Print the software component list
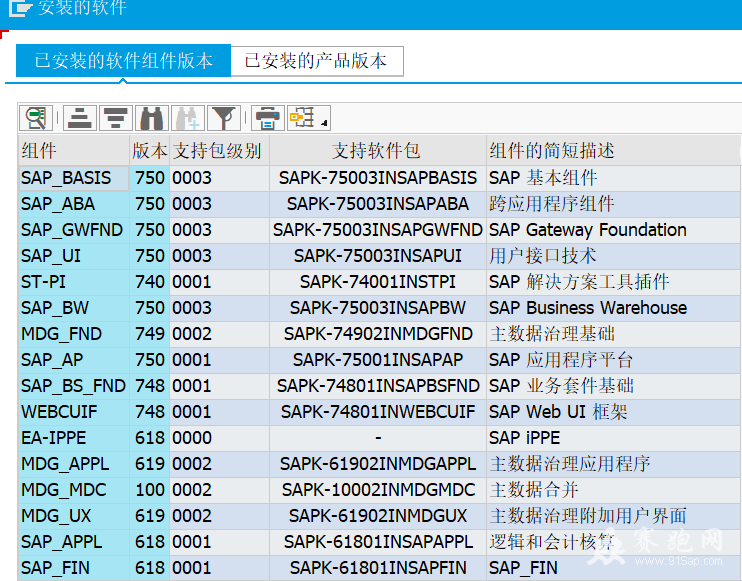742x581 pixels. [268, 117]
